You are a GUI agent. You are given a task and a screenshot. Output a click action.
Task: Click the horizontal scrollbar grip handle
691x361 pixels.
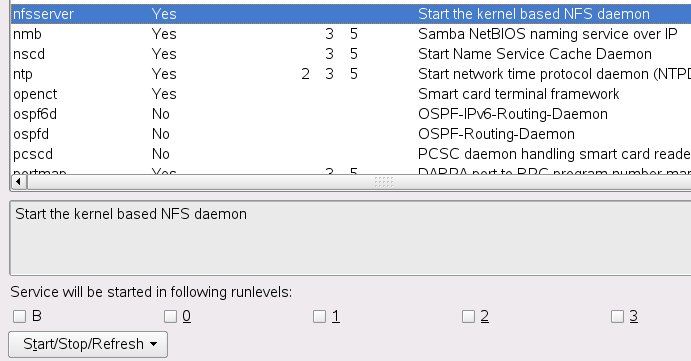point(383,182)
